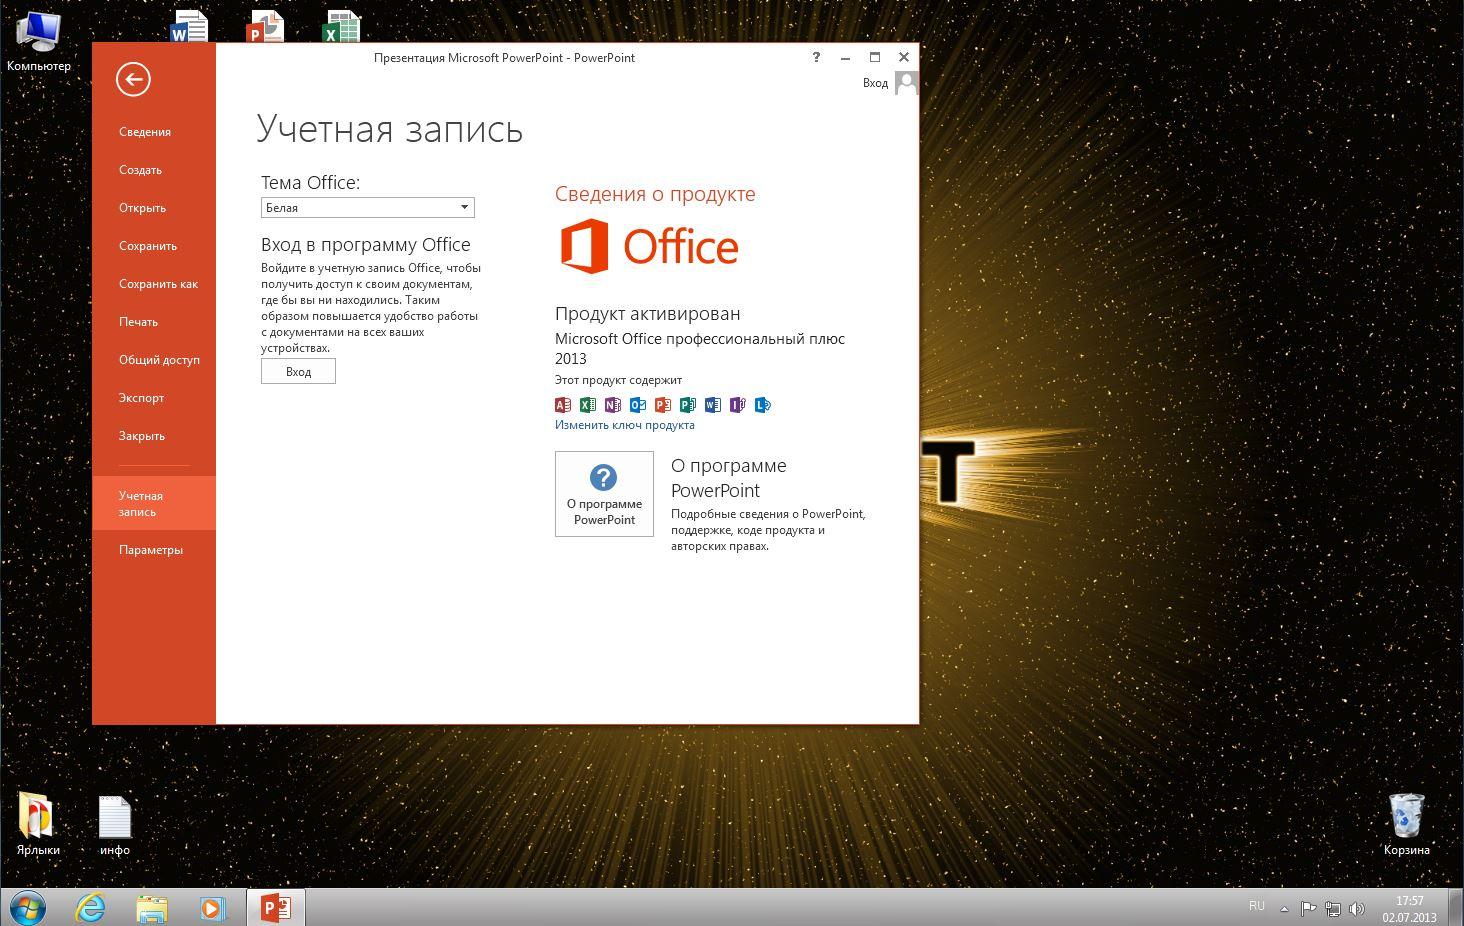
Task: Open the О программе PowerPoint button
Action: [x=604, y=494]
